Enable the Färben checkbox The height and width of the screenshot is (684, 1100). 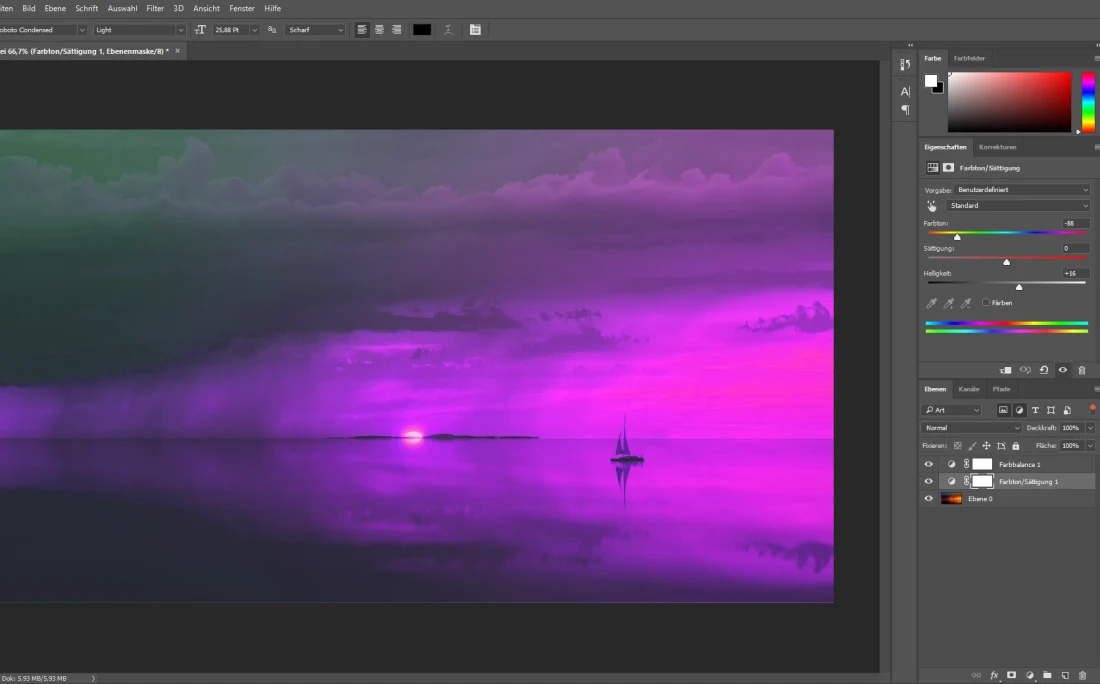click(986, 302)
